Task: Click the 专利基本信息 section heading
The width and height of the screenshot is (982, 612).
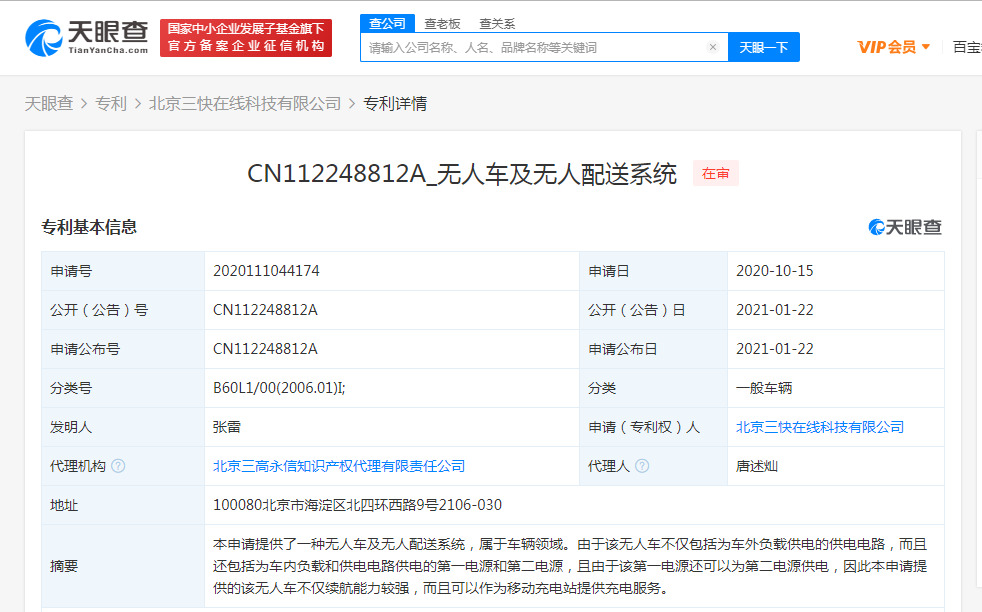Action: coord(89,227)
